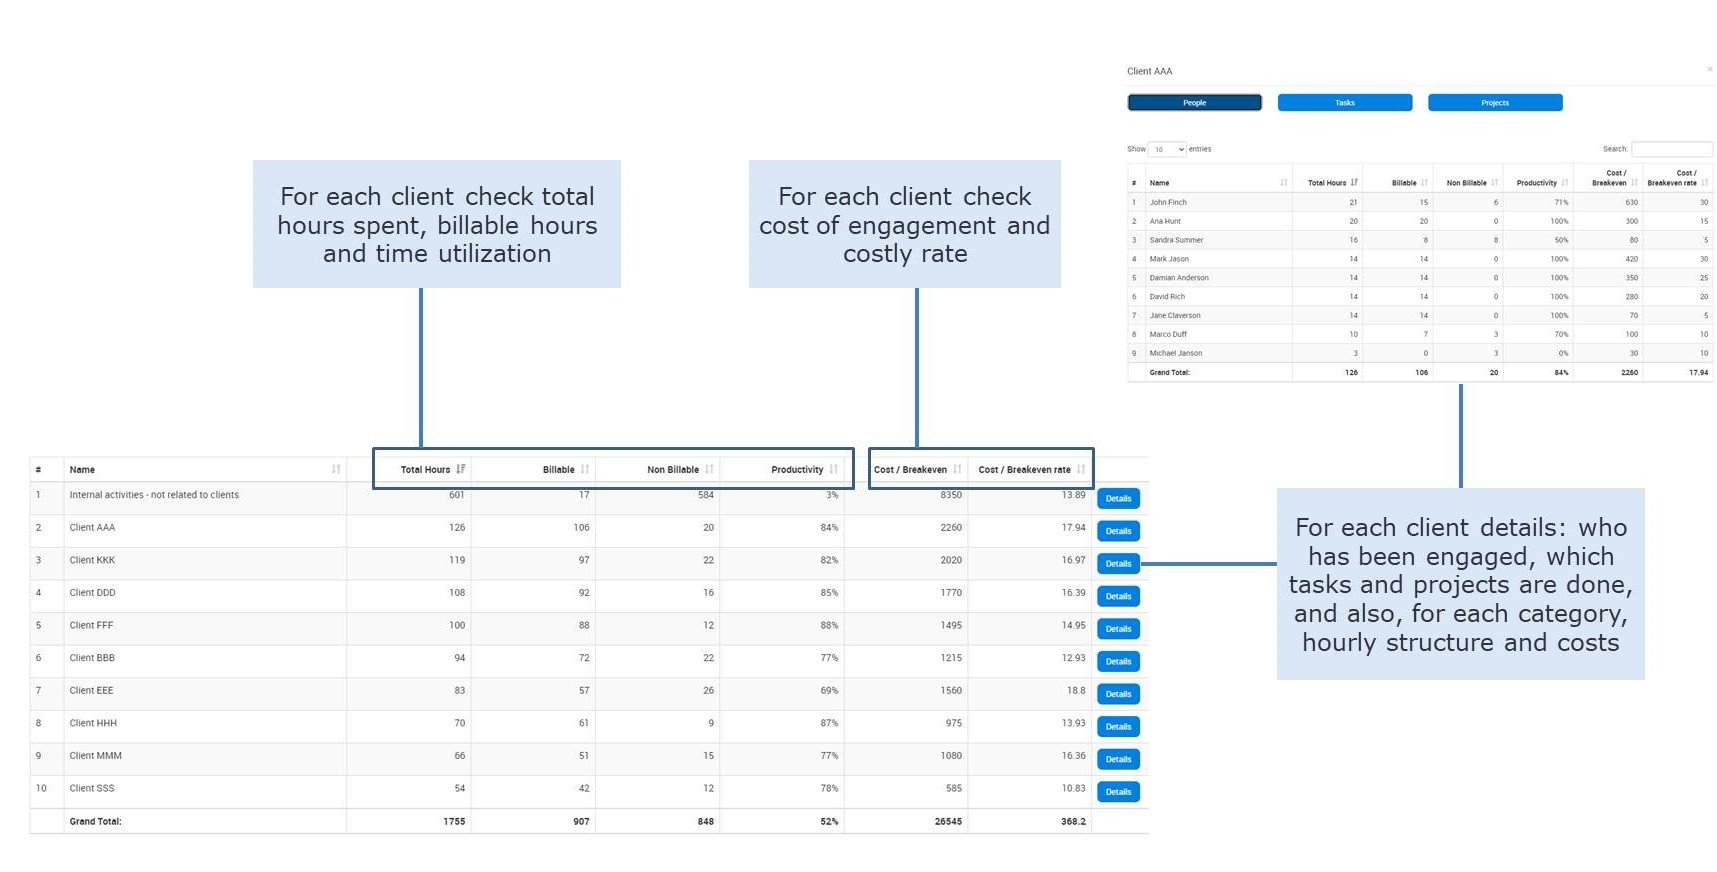Select 'Internal activities - not related to clients' row name
Screen dimensions: 1717x872
coord(154,495)
